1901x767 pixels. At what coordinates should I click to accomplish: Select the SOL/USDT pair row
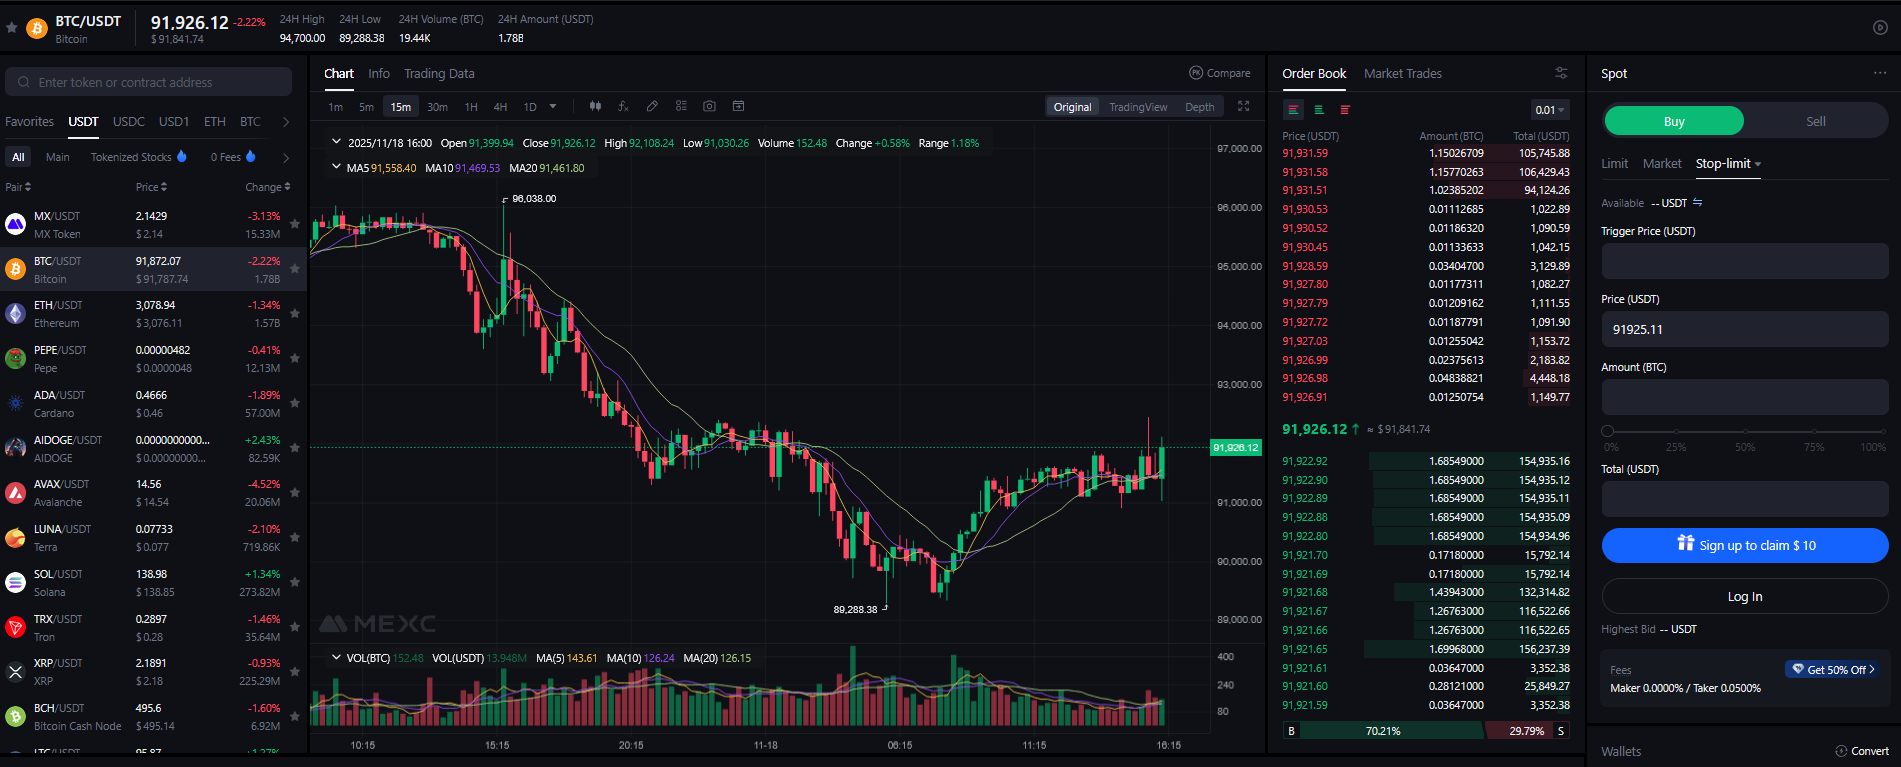(x=153, y=582)
